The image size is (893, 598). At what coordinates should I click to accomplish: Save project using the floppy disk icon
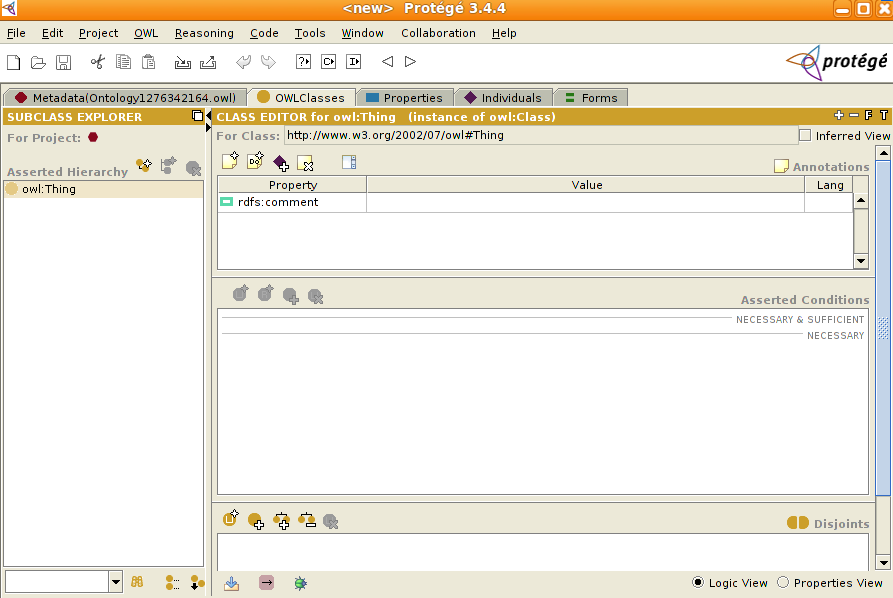[x=63, y=62]
